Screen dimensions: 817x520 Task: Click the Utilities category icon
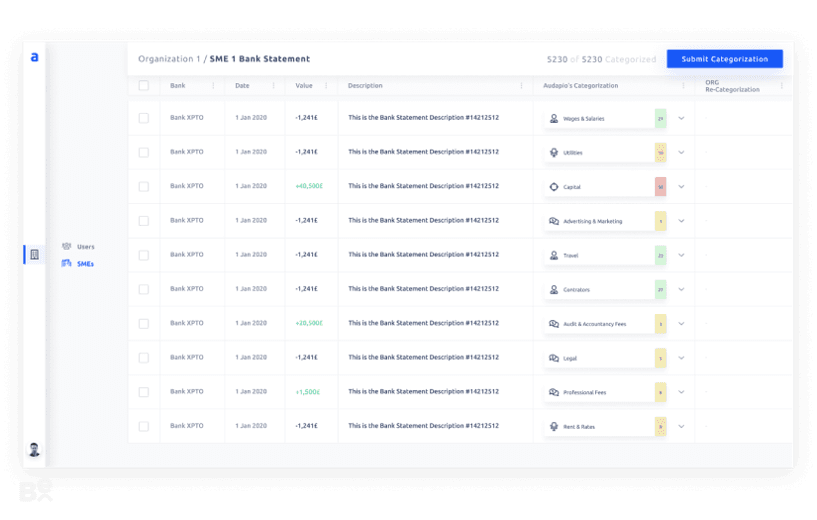(554, 153)
